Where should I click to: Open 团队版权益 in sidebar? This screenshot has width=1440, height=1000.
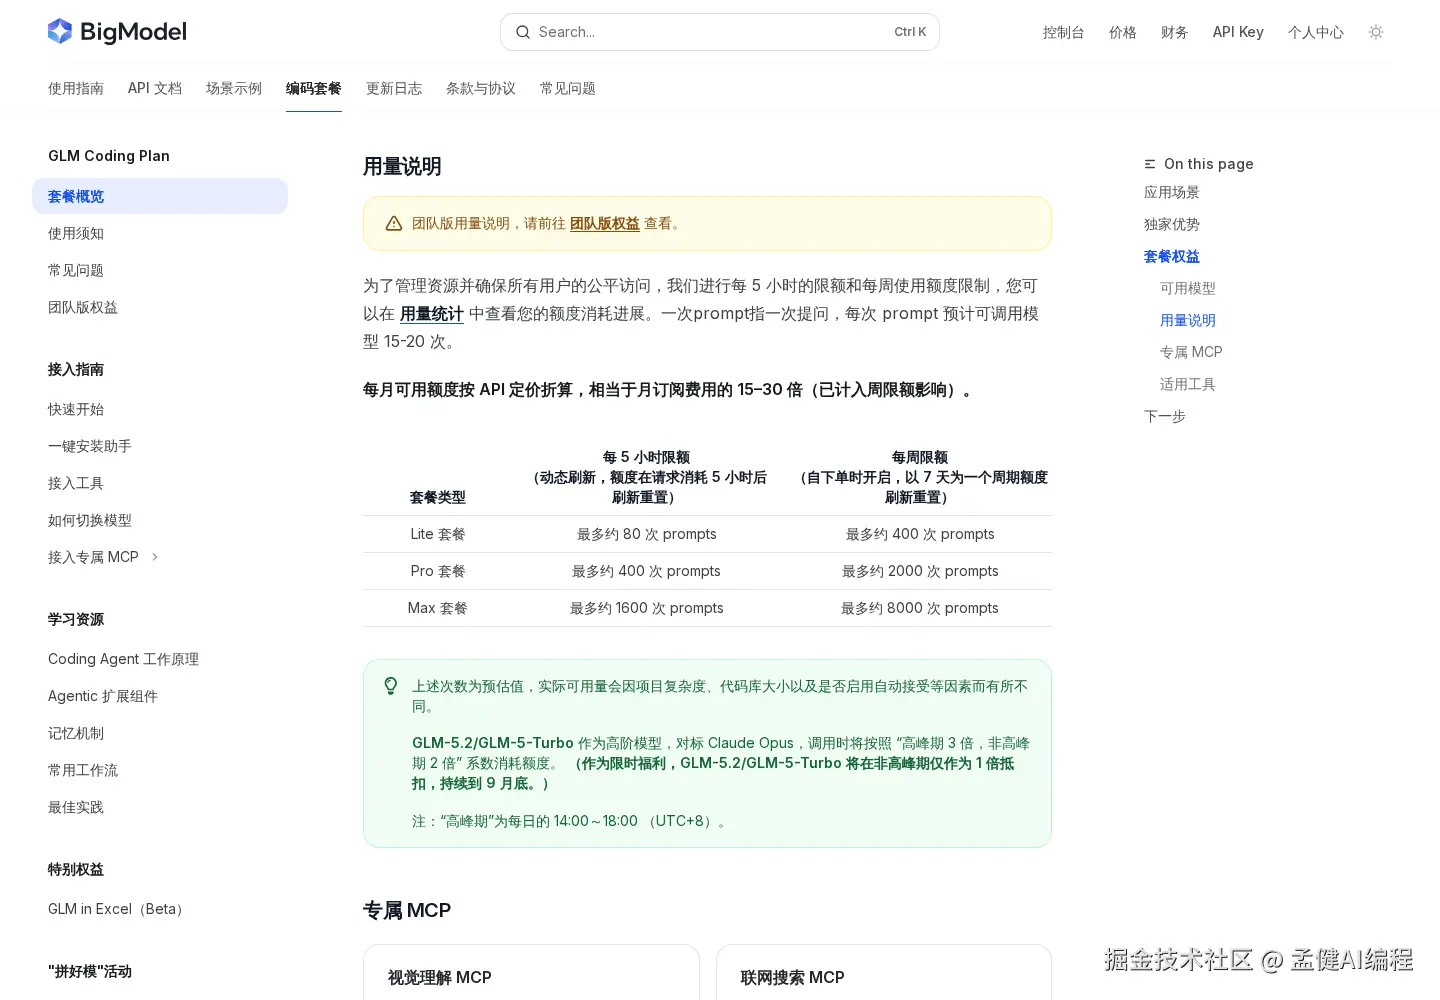coord(160,307)
